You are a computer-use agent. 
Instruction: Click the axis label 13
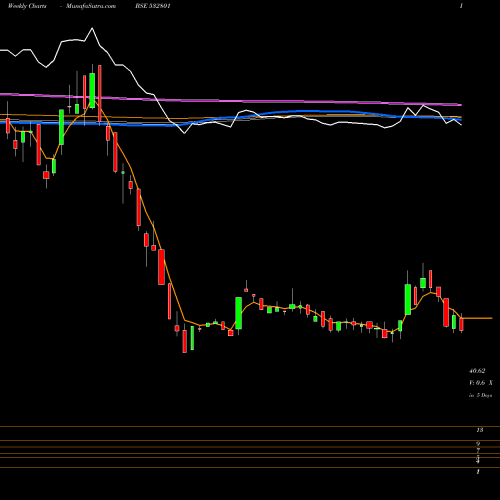pyautogui.click(x=480, y=430)
